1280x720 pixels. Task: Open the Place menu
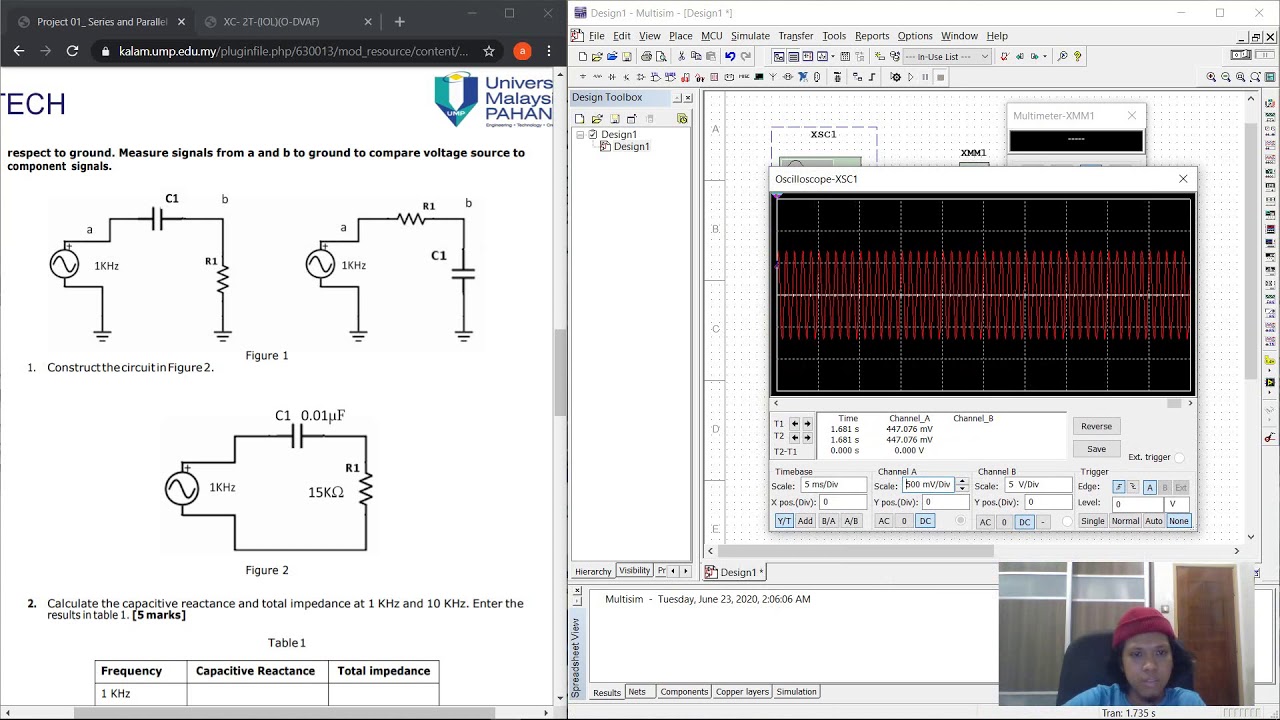[x=681, y=36]
